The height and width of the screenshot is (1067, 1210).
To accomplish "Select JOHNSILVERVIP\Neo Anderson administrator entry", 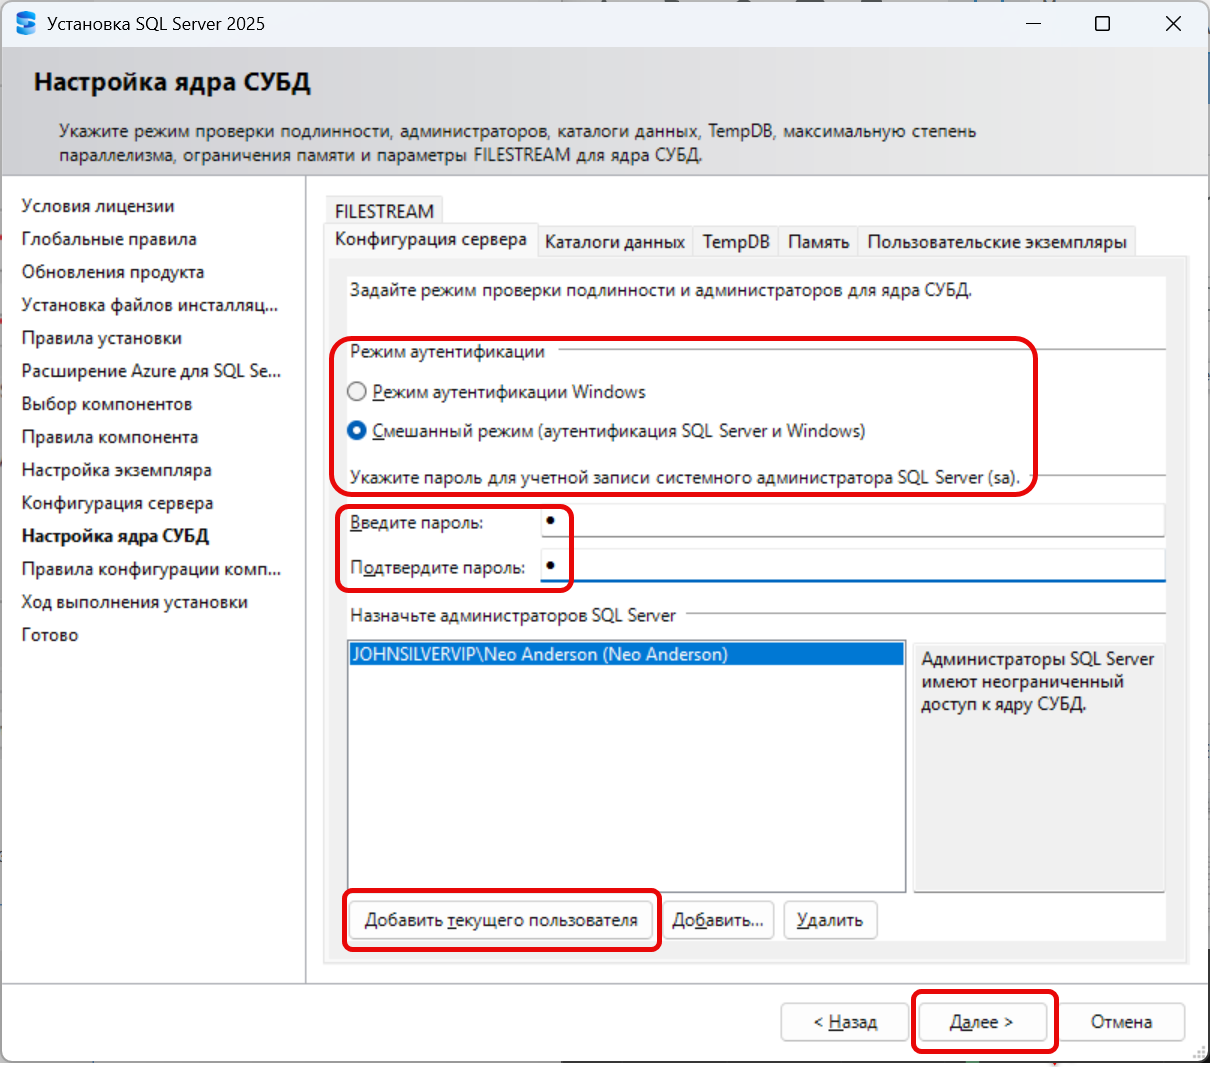I will 626,655.
